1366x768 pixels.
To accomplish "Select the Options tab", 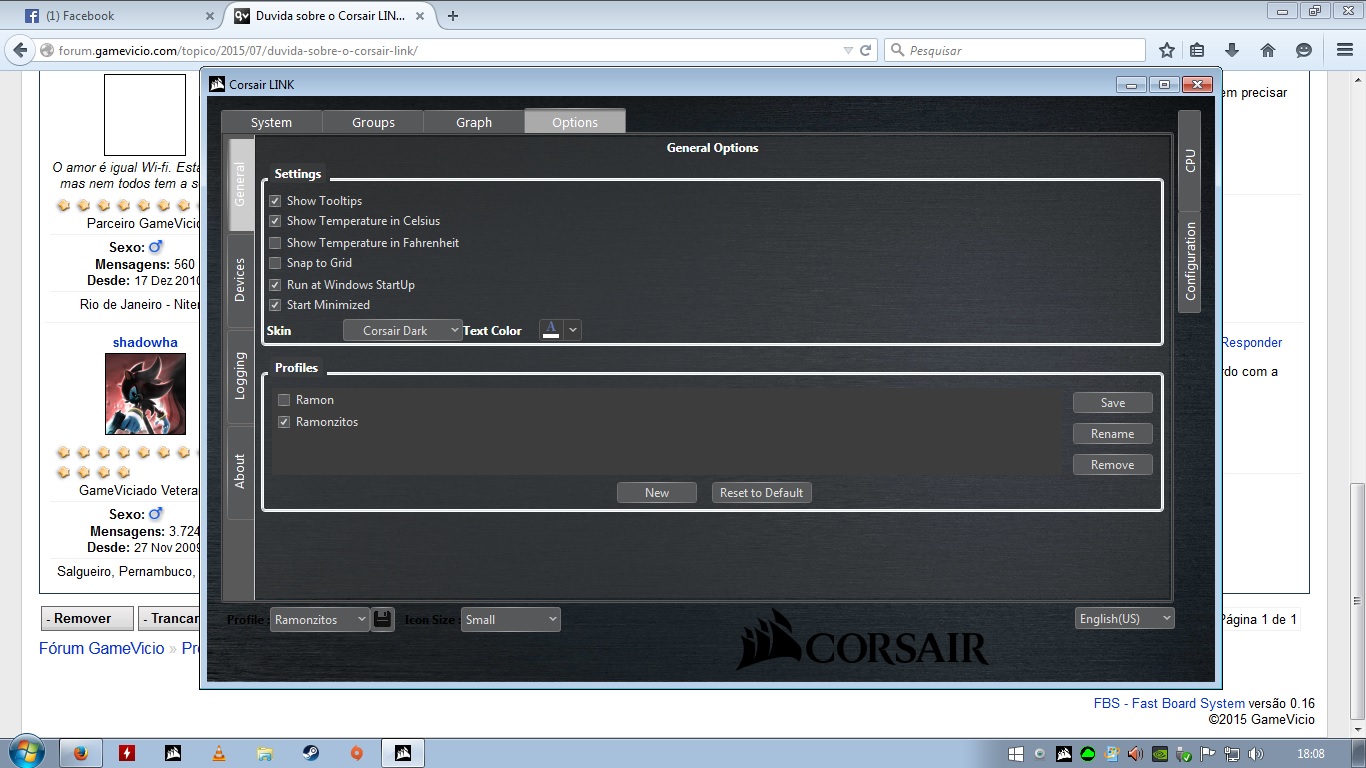I will click(x=575, y=121).
